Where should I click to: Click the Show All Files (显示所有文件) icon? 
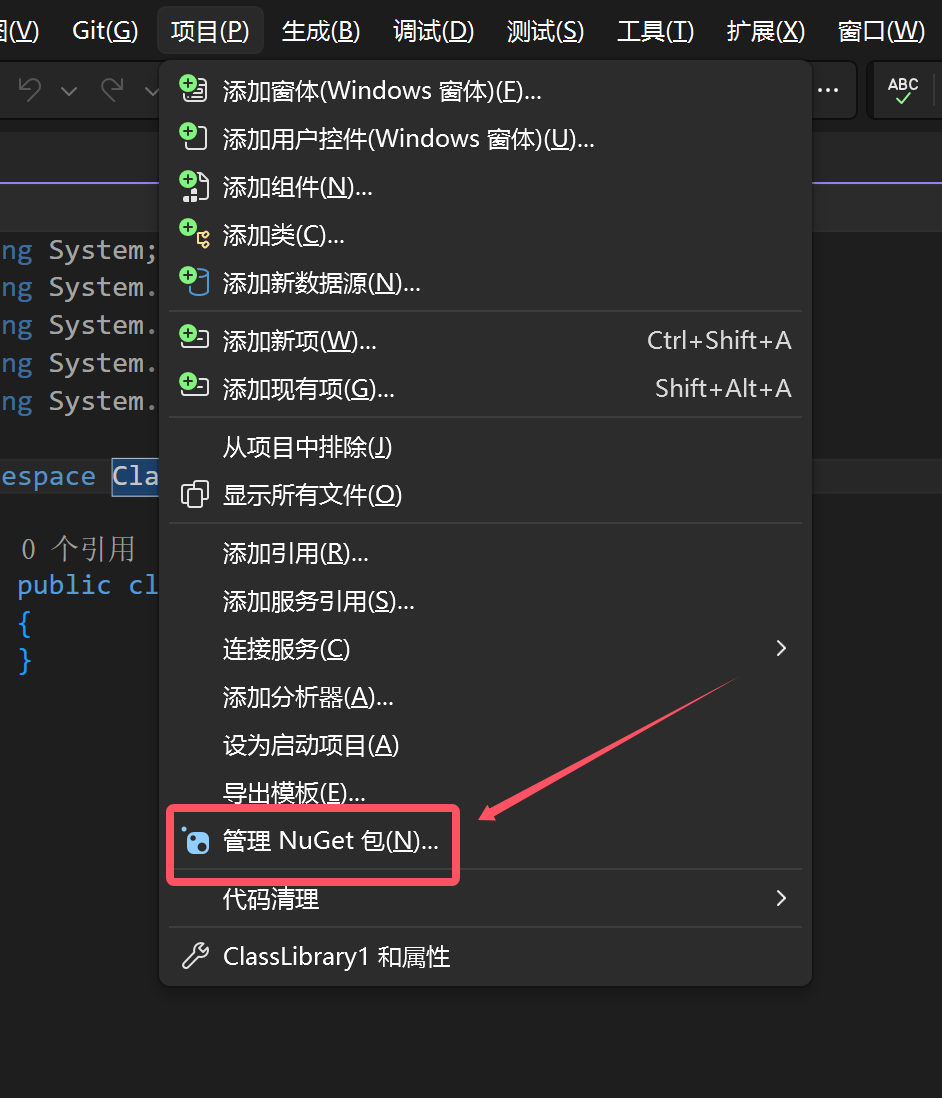194,495
